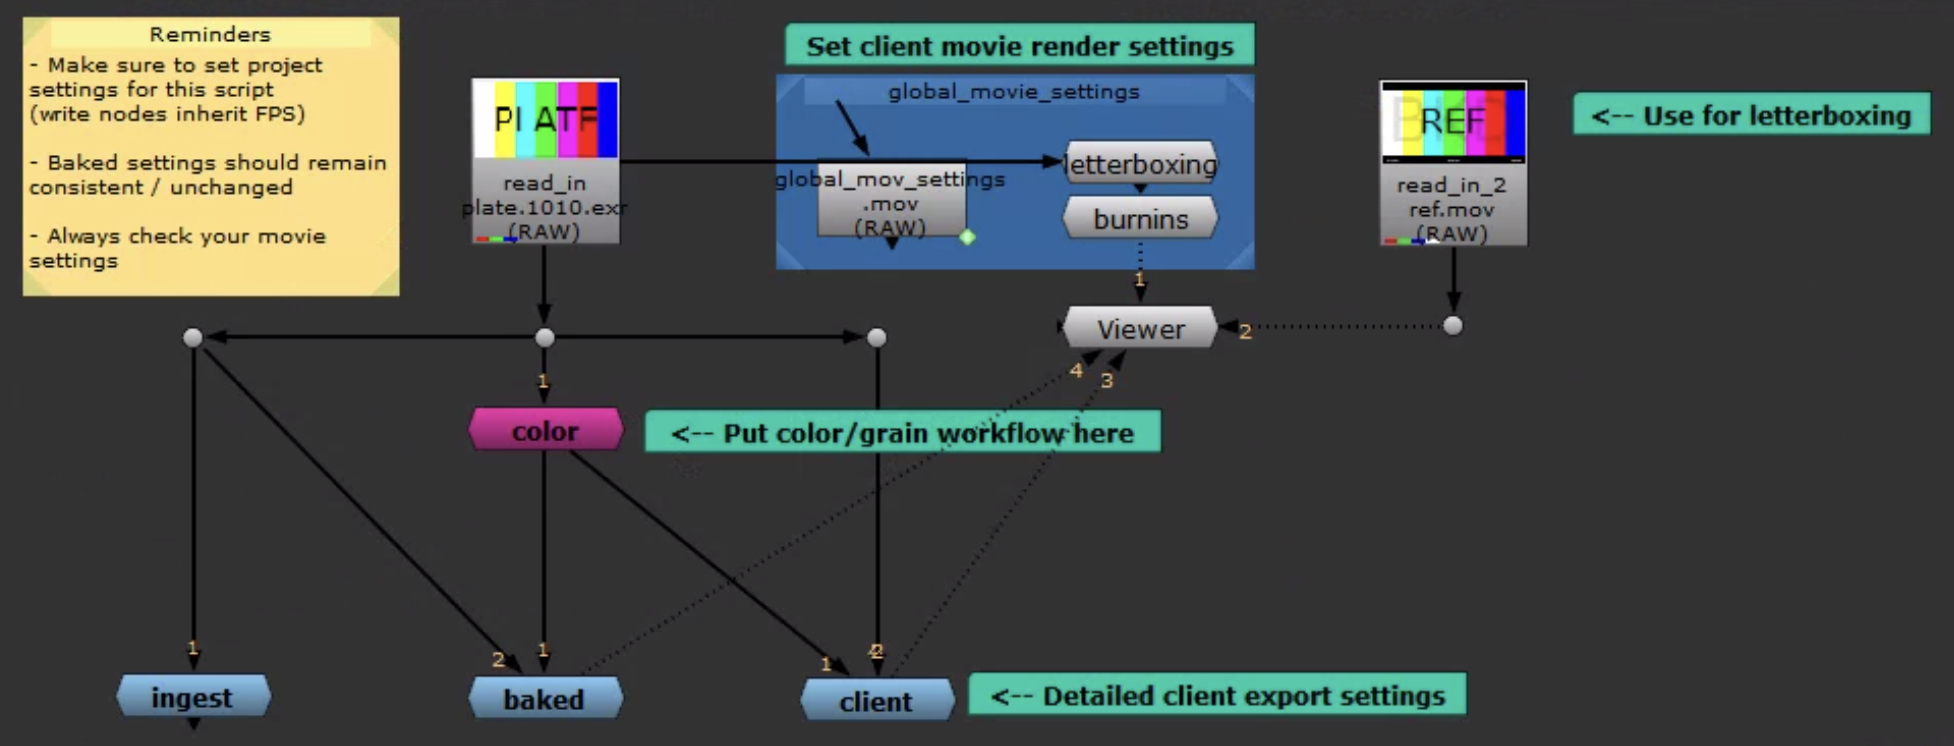
Task: Click the dot node beneath read_in_2
Action: click(1453, 326)
